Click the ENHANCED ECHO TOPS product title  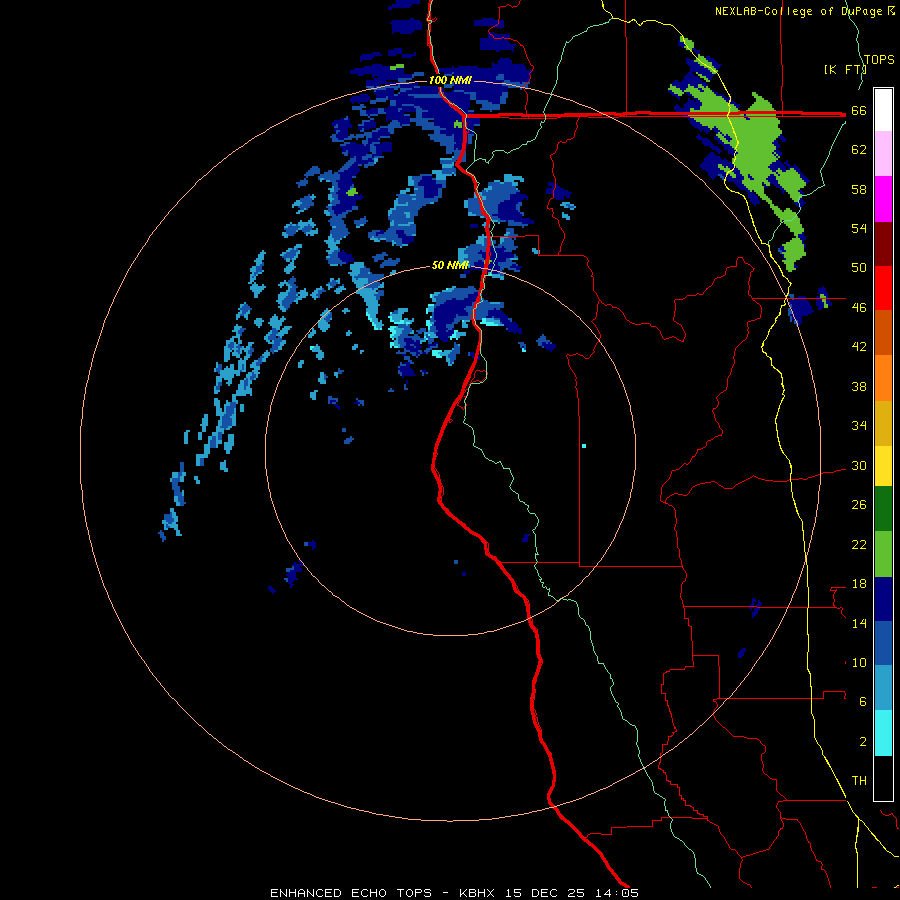351,893
